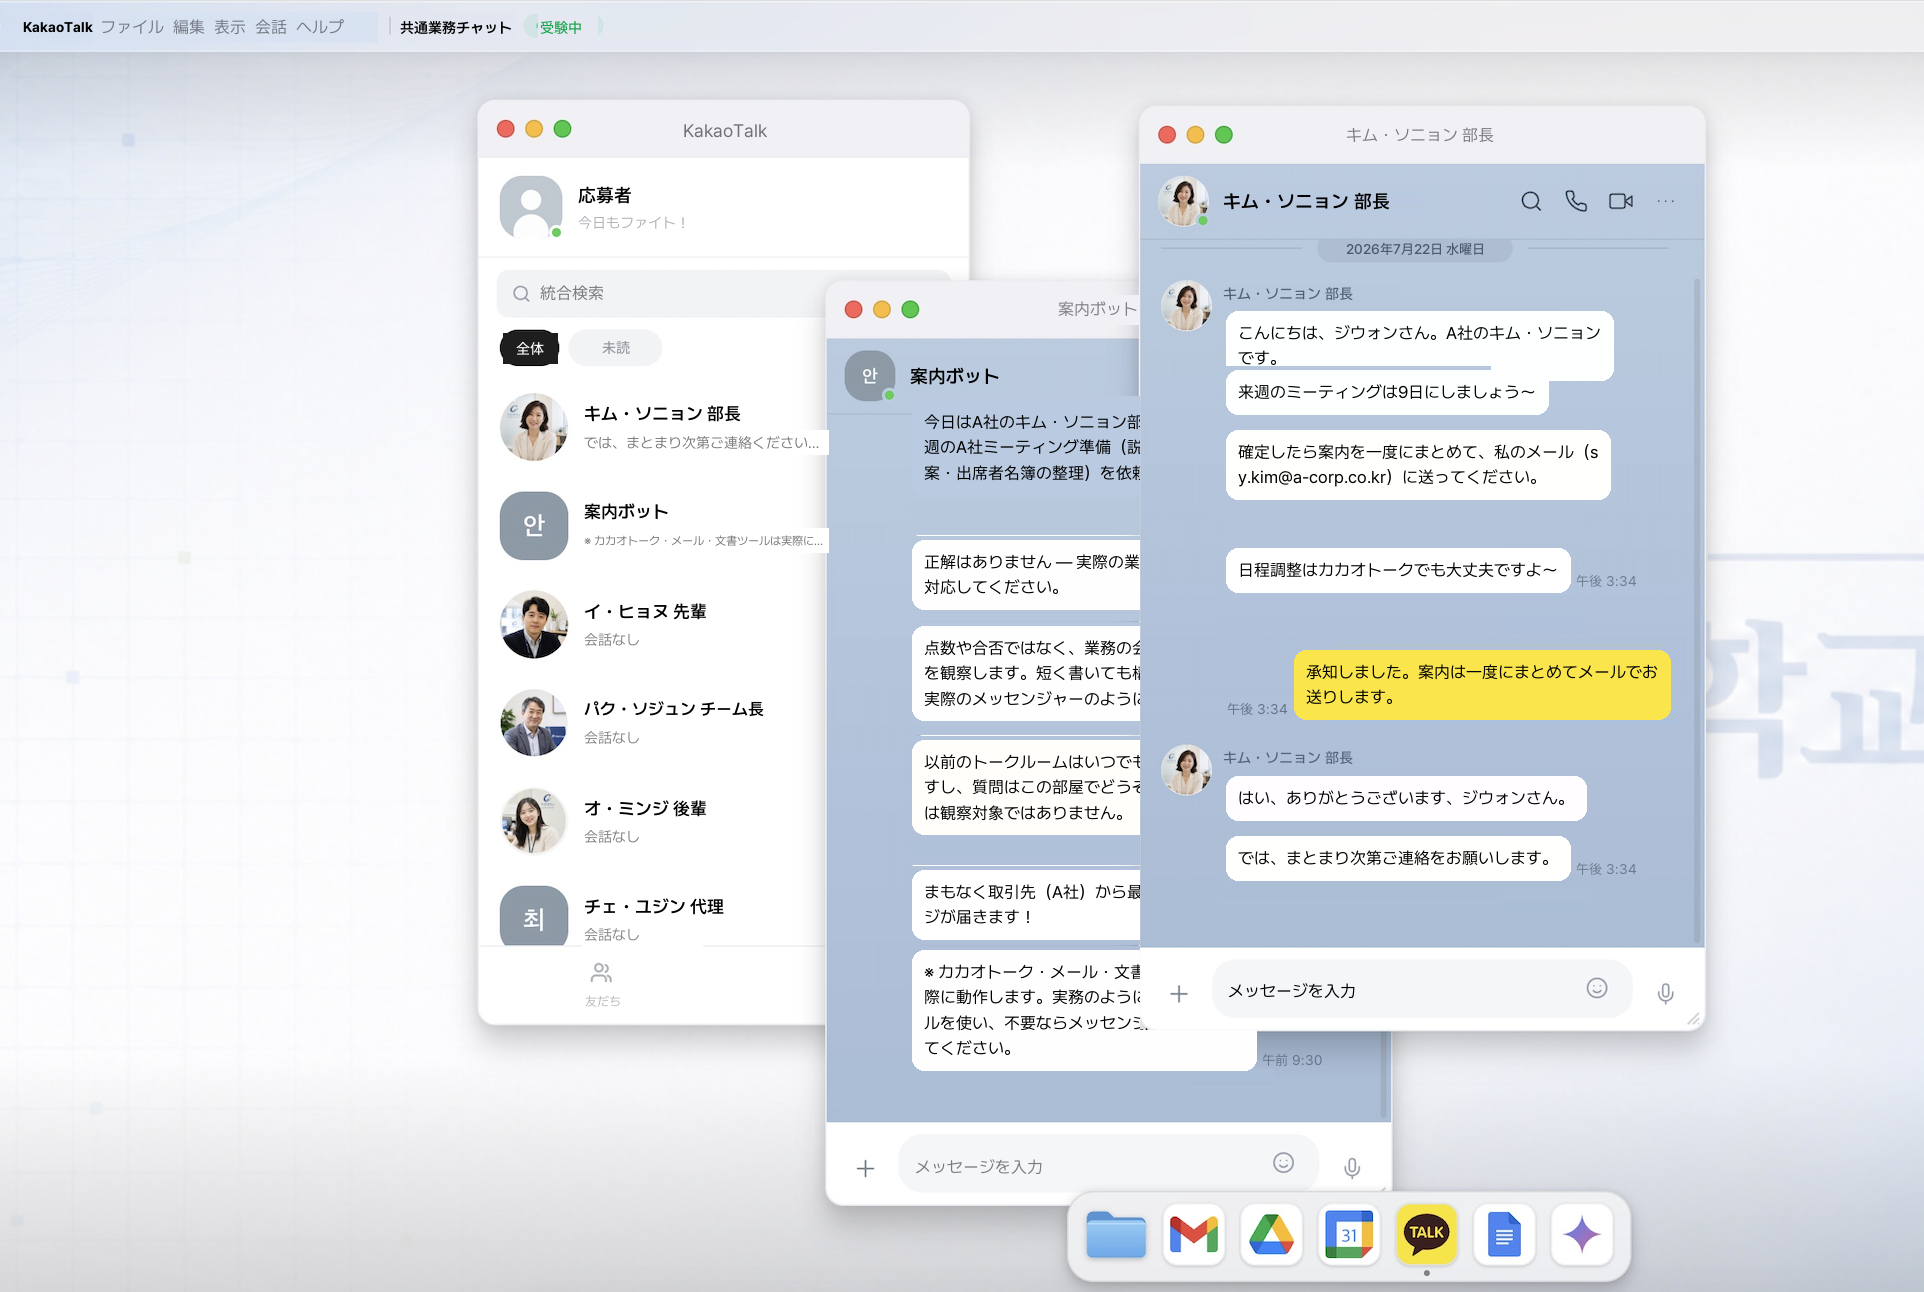Open emoji picker in Kim Soyeon chat input
1924x1292 pixels.
1597,988
